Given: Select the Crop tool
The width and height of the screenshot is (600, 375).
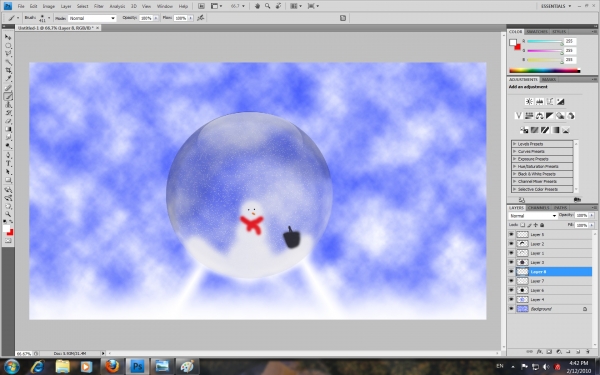Looking at the screenshot, I should click(x=8, y=71).
